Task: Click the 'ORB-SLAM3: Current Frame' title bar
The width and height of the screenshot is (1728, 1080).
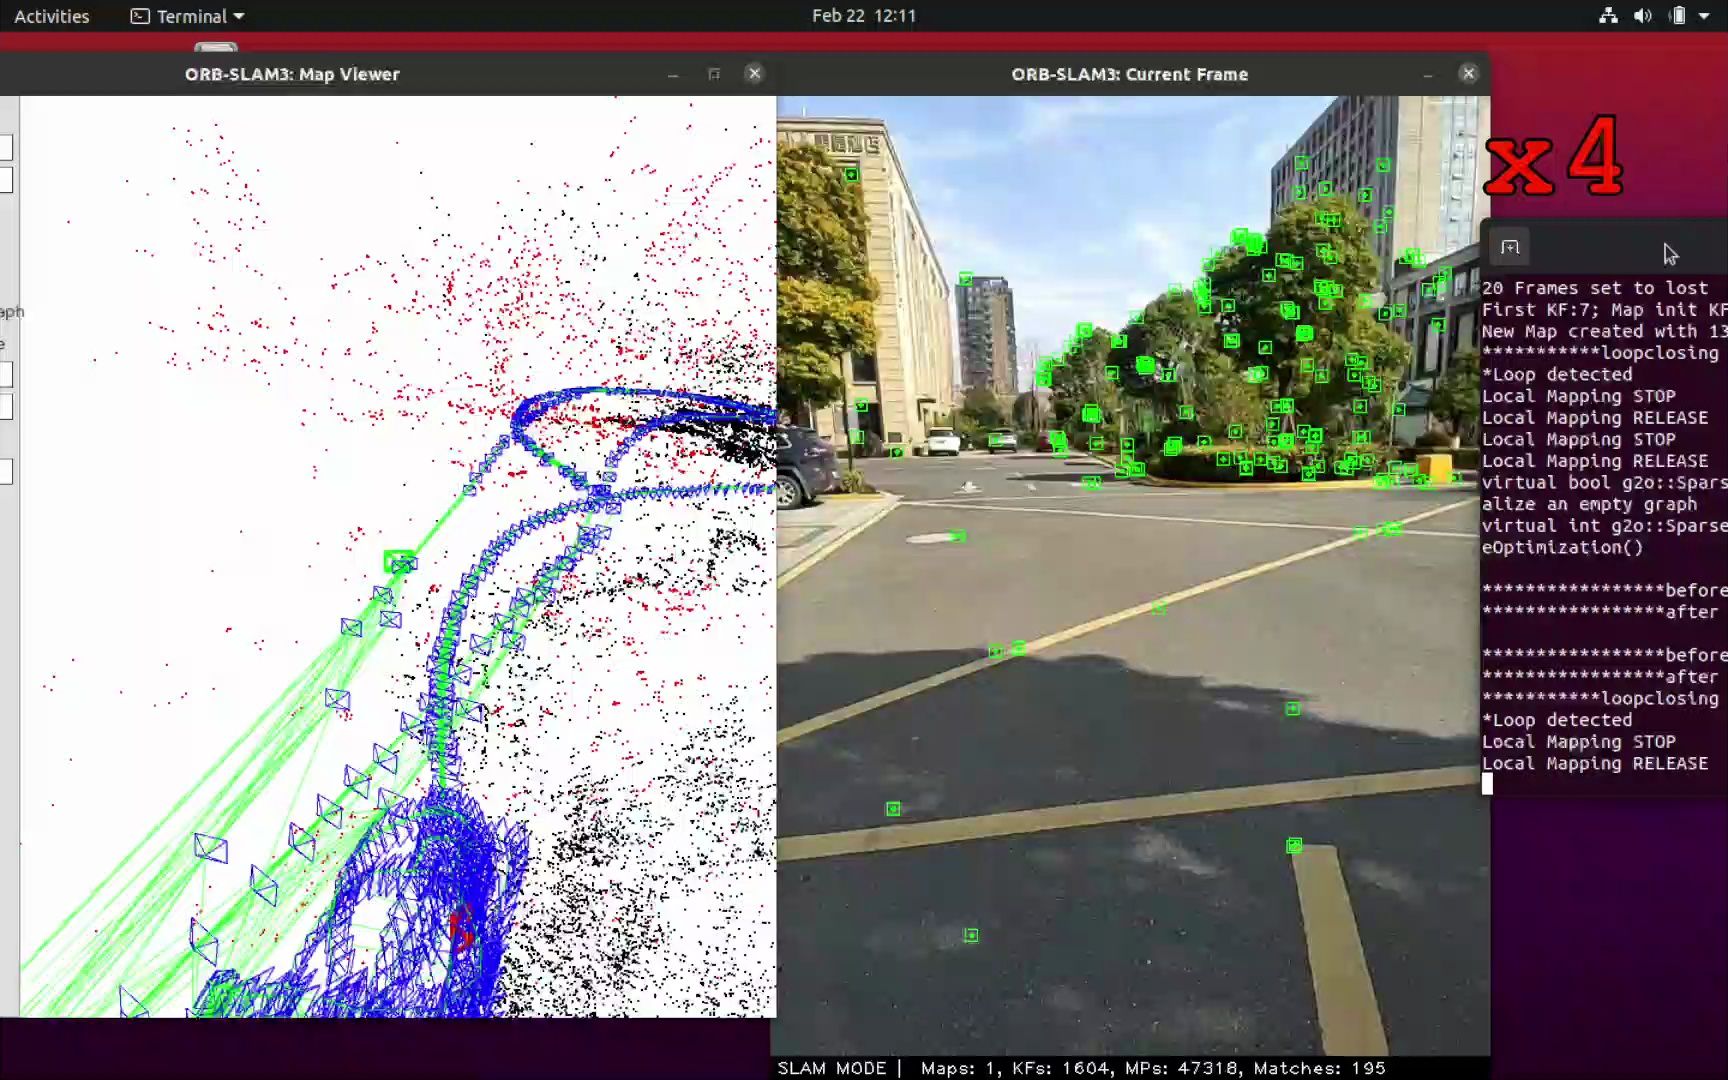Action: [1130, 74]
